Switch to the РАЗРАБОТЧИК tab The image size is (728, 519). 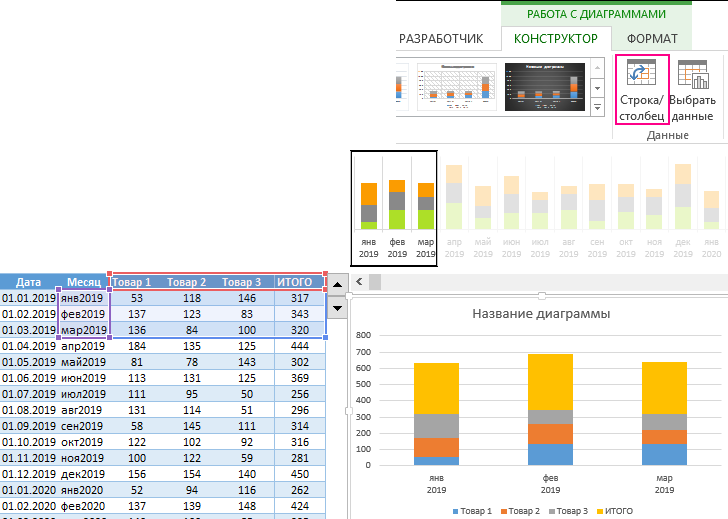pos(441,39)
